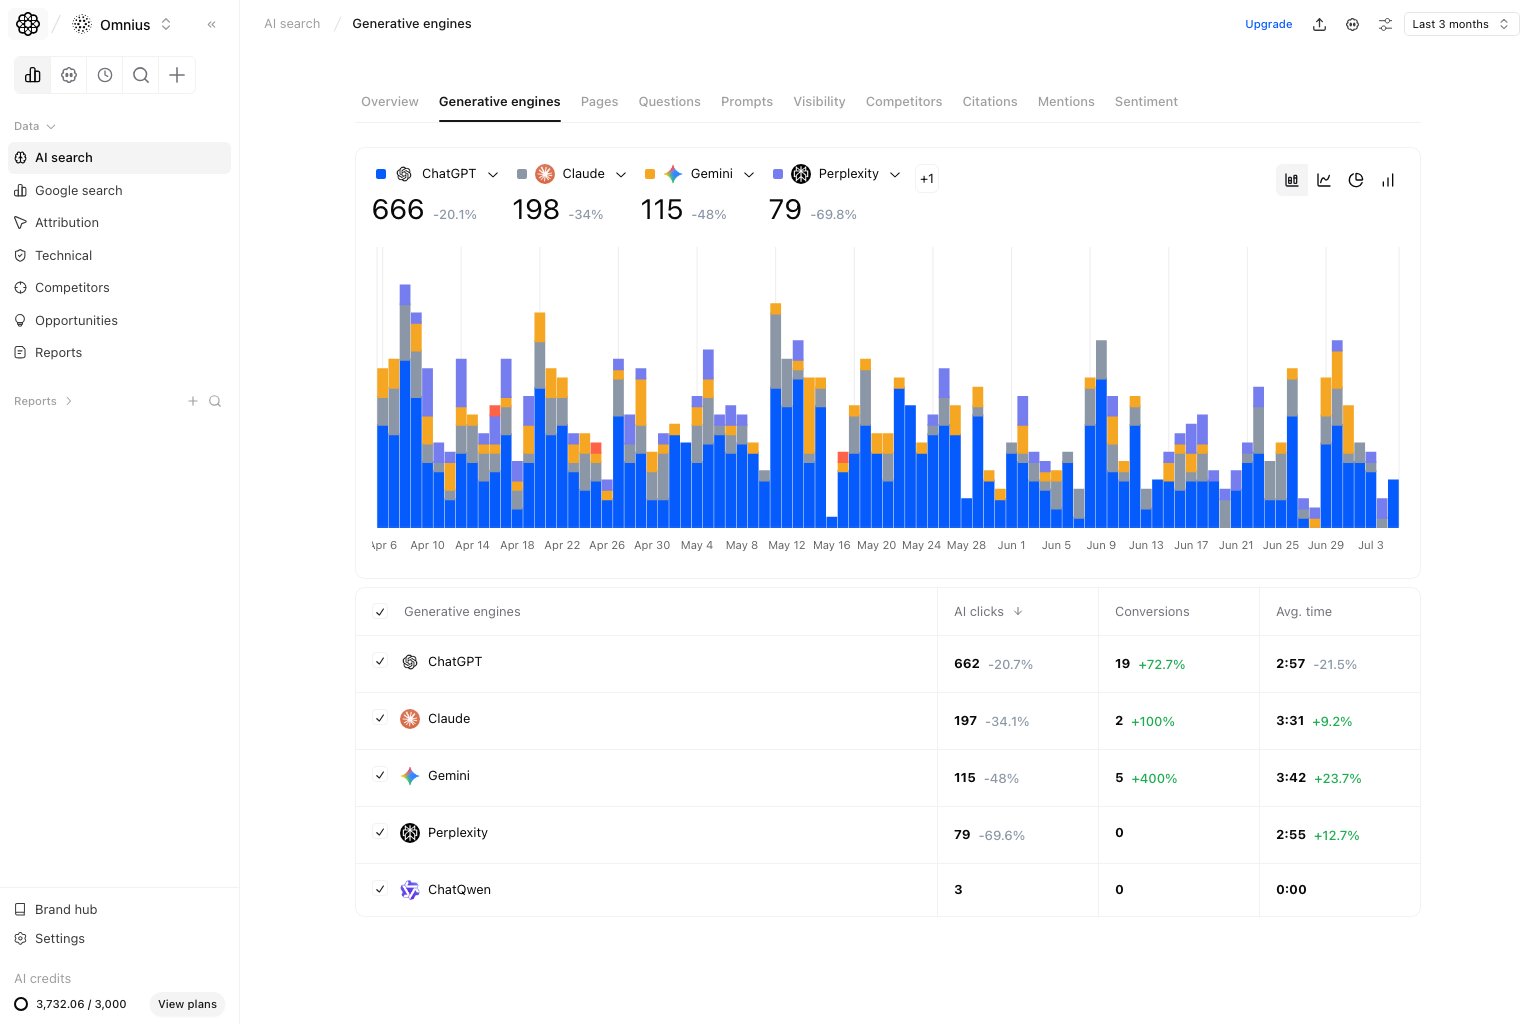Sort by AI clicks arrow icon
1536x1024 pixels.
[1018, 611]
